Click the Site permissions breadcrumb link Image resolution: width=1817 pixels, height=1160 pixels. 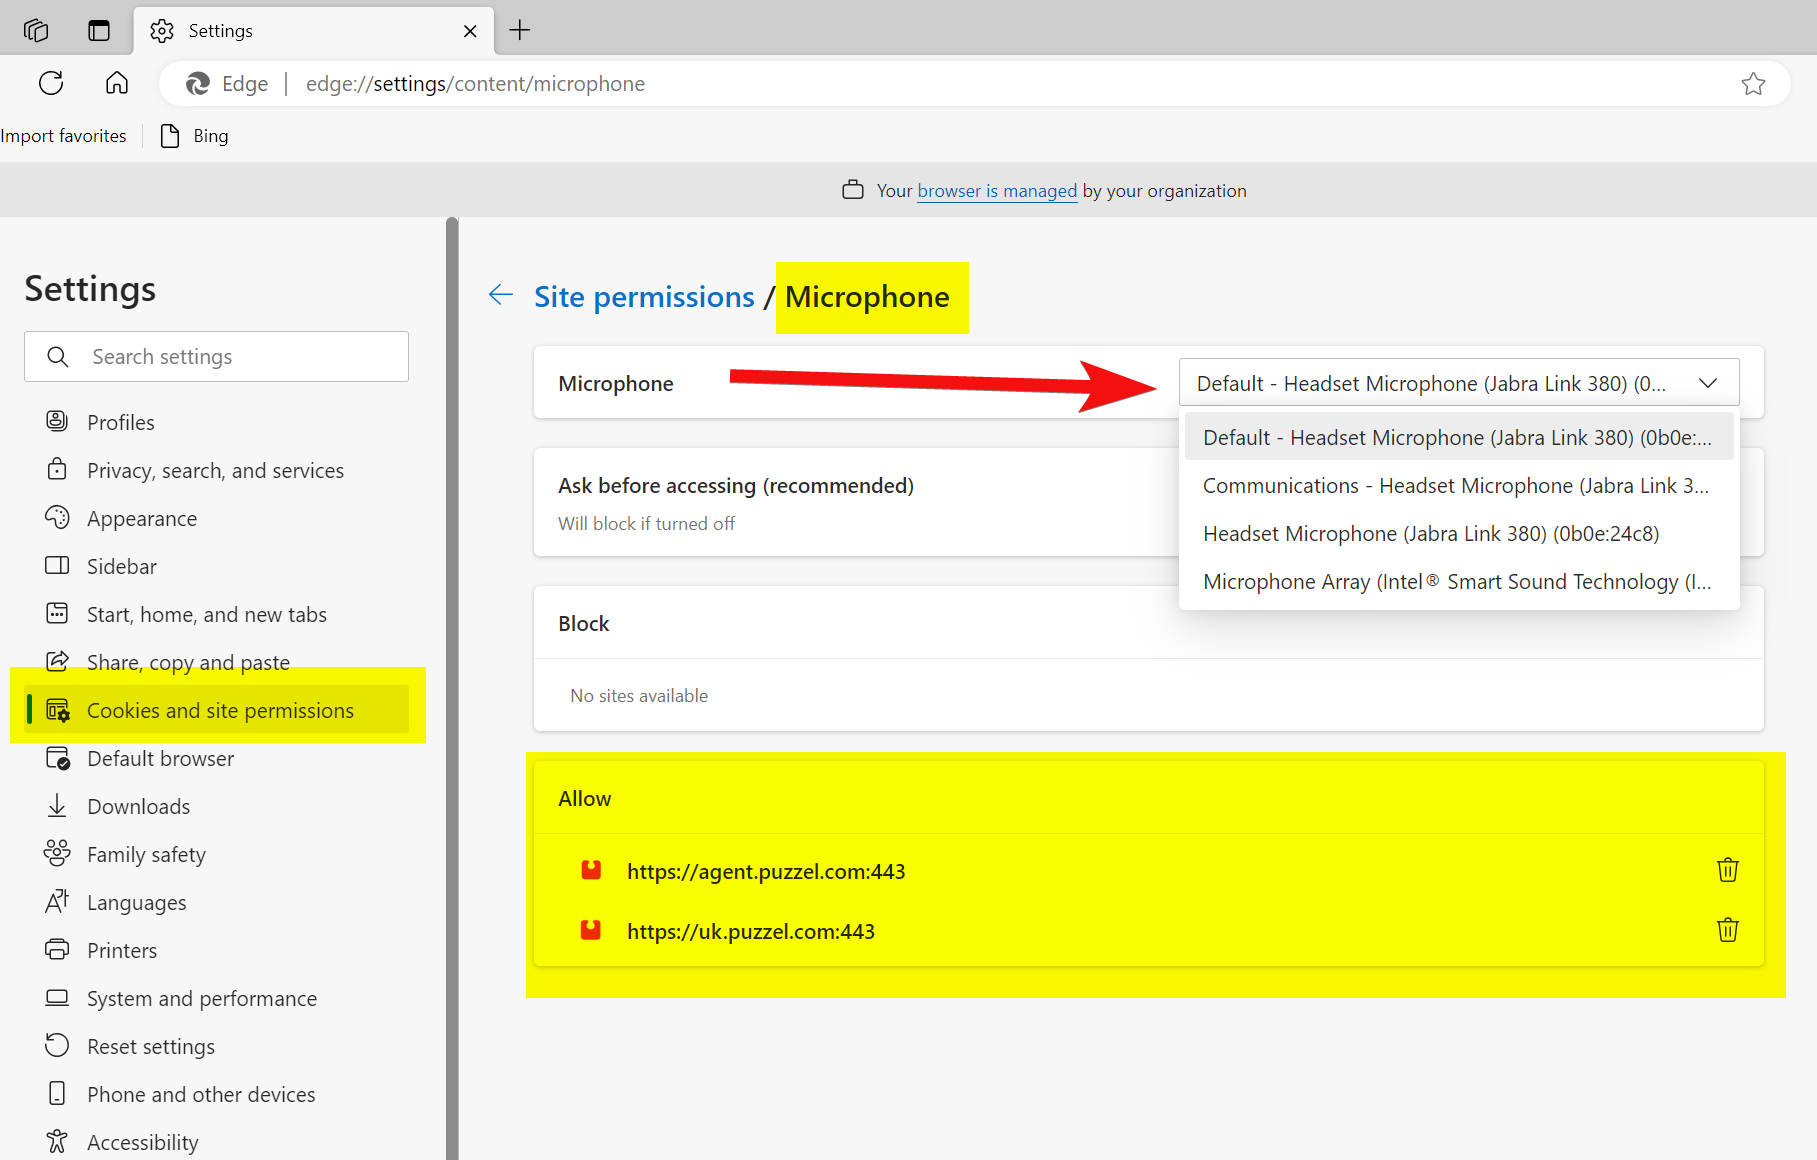tap(644, 297)
